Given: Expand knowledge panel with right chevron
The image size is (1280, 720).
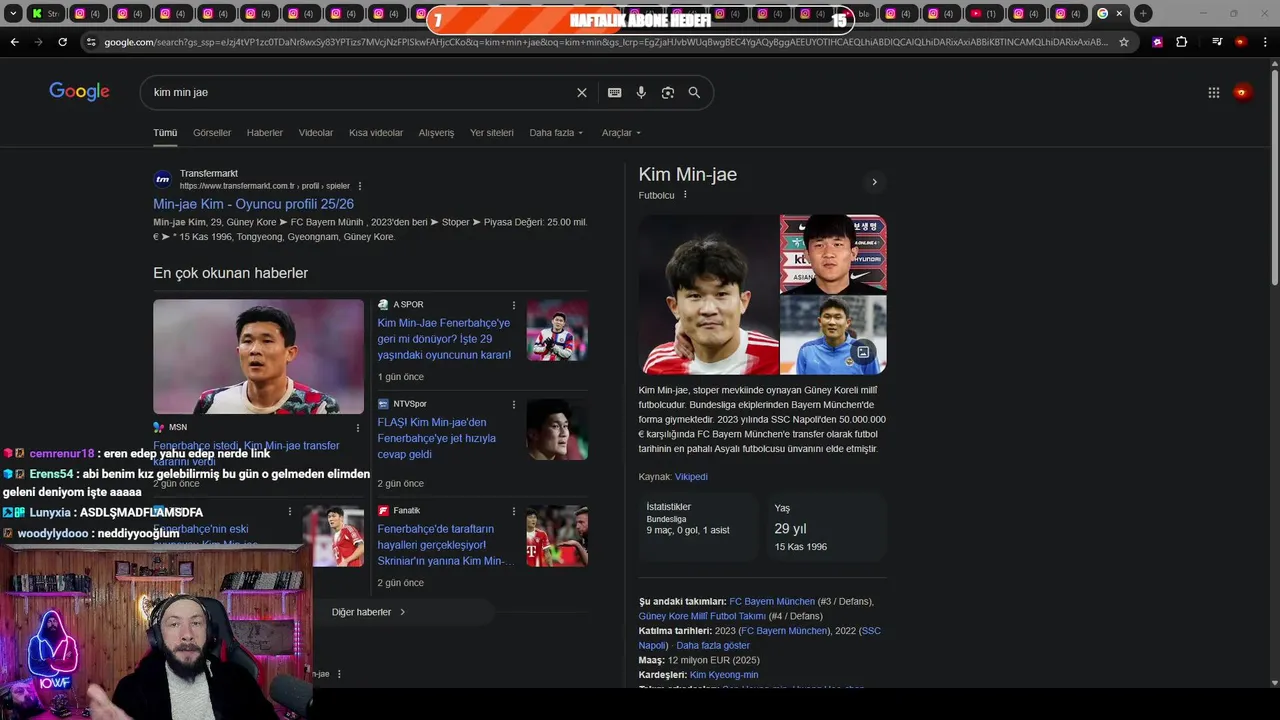Looking at the screenshot, I should tap(874, 182).
